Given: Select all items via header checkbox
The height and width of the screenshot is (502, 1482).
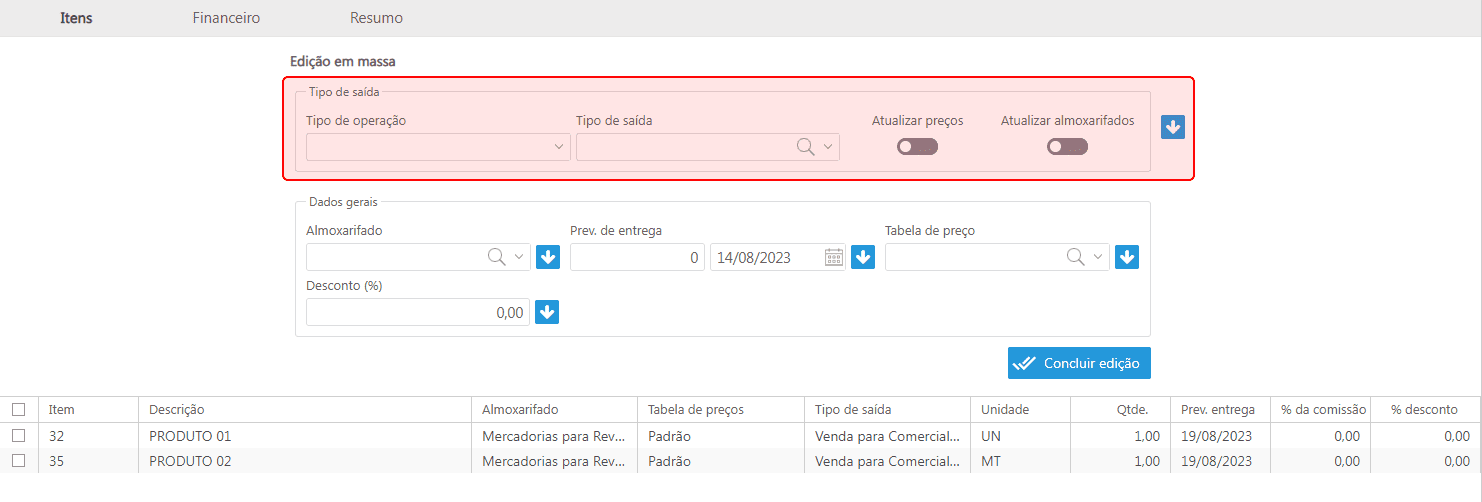Looking at the screenshot, I should (18, 409).
